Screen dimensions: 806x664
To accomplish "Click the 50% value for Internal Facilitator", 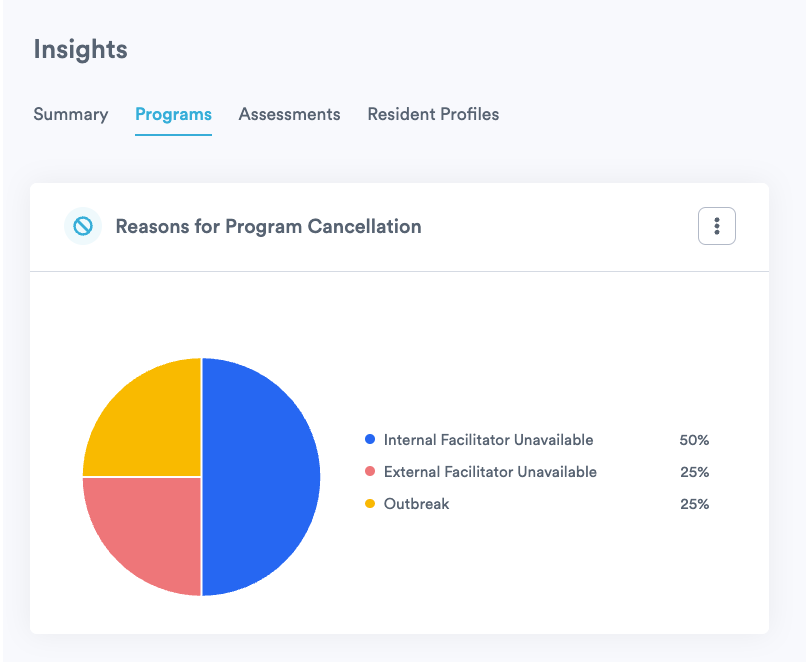I will point(694,440).
